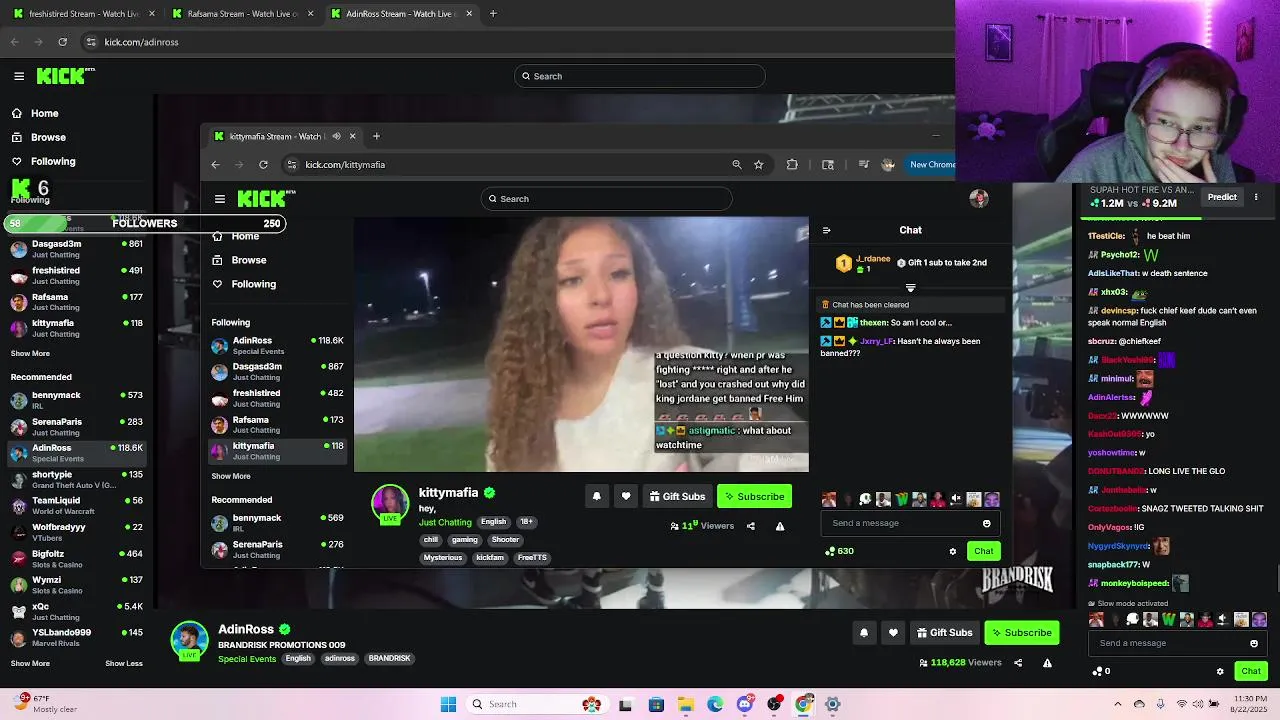Subscribe to AdinRoss channel
The width and height of the screenshot is (1280, 720).
[x=1021, y=632]
